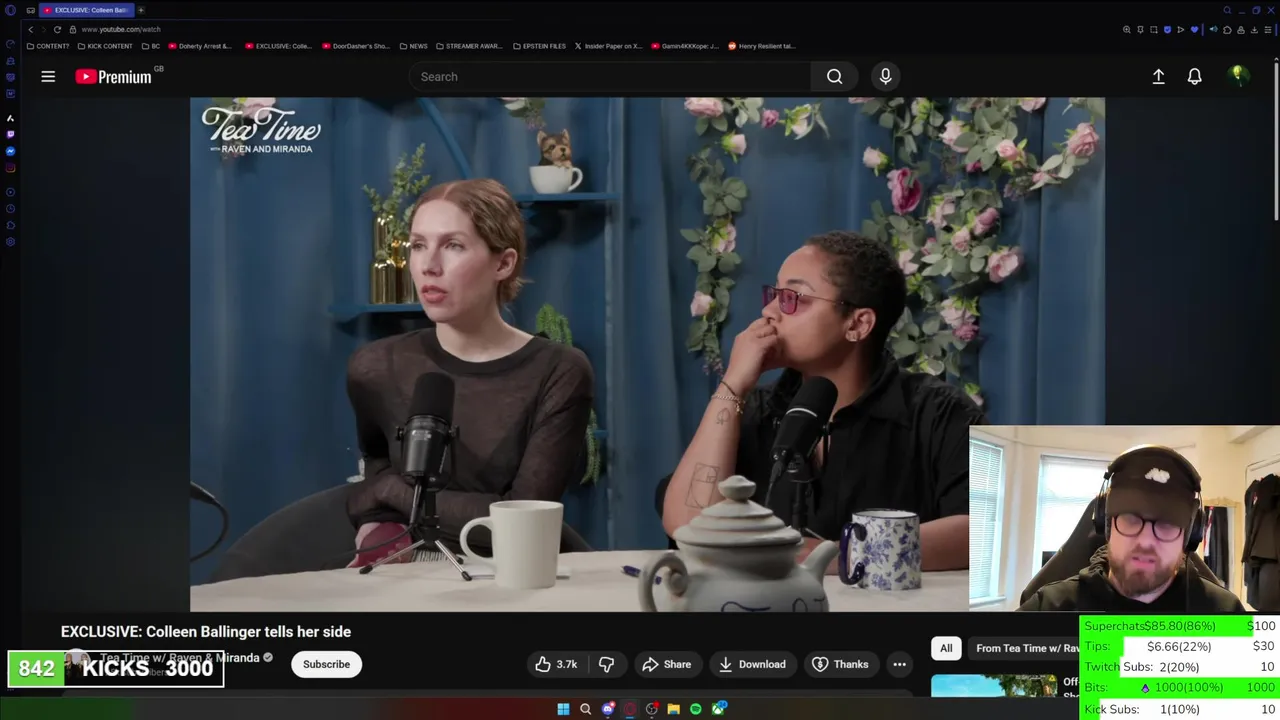Click the magnifier search button

click(x=834, y=76)
